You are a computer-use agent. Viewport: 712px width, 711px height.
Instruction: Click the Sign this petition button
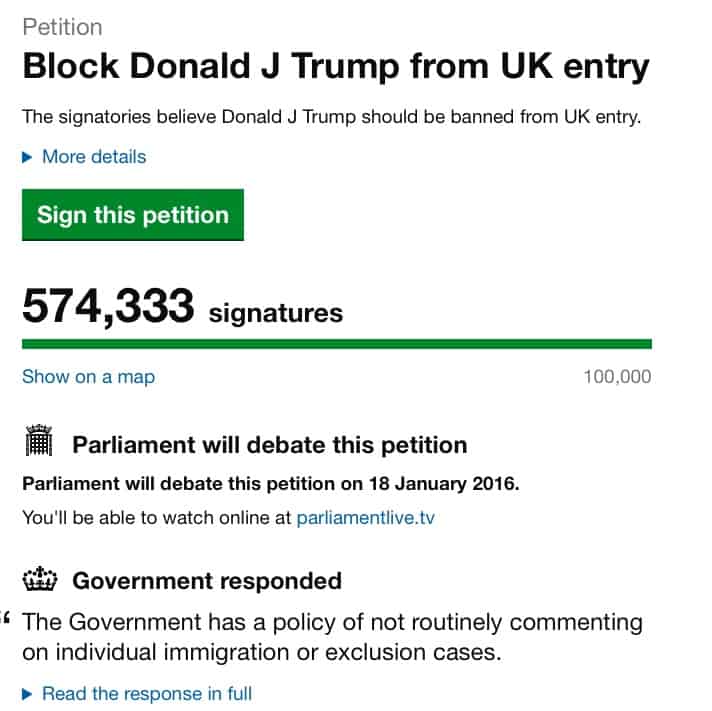click(133, 215)
